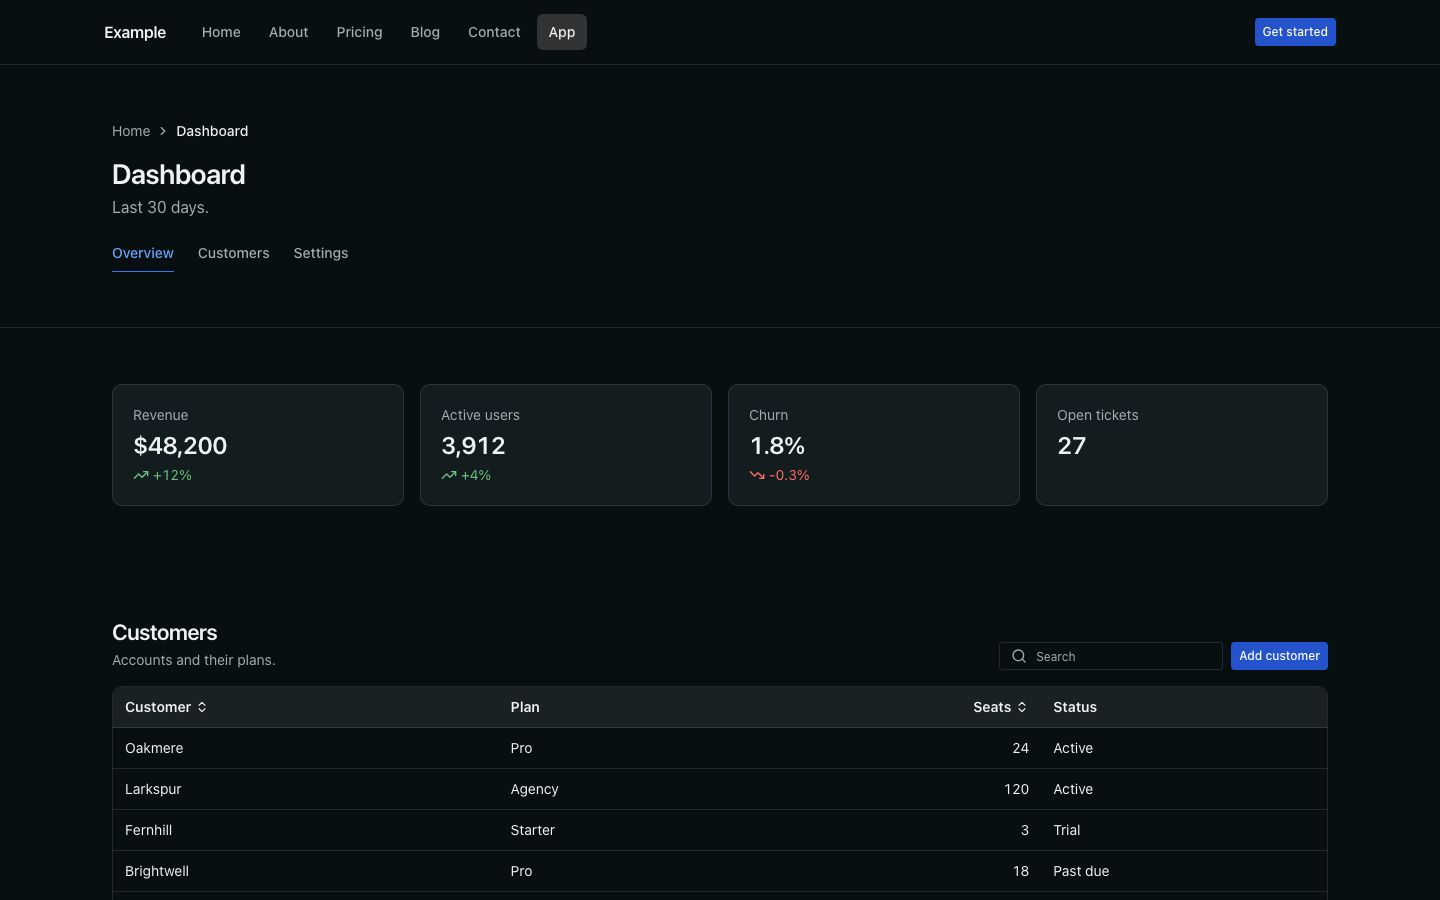The image size is (1440, 900).
Task: Select the Brightwell customer name
Action: [157, 871]
